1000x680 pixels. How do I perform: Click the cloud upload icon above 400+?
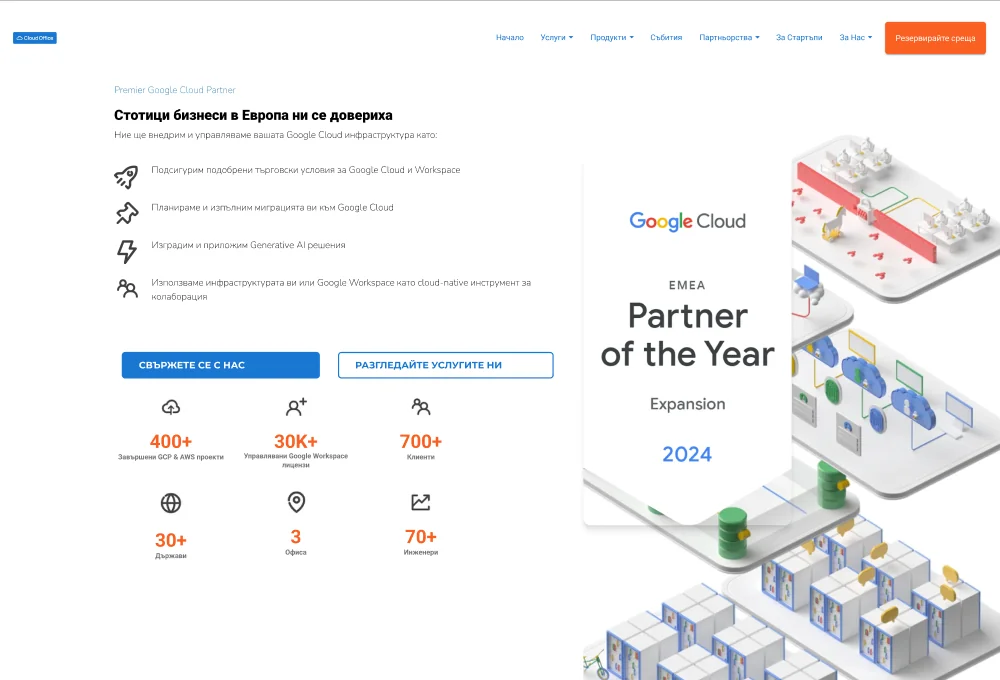pos(171,407)
